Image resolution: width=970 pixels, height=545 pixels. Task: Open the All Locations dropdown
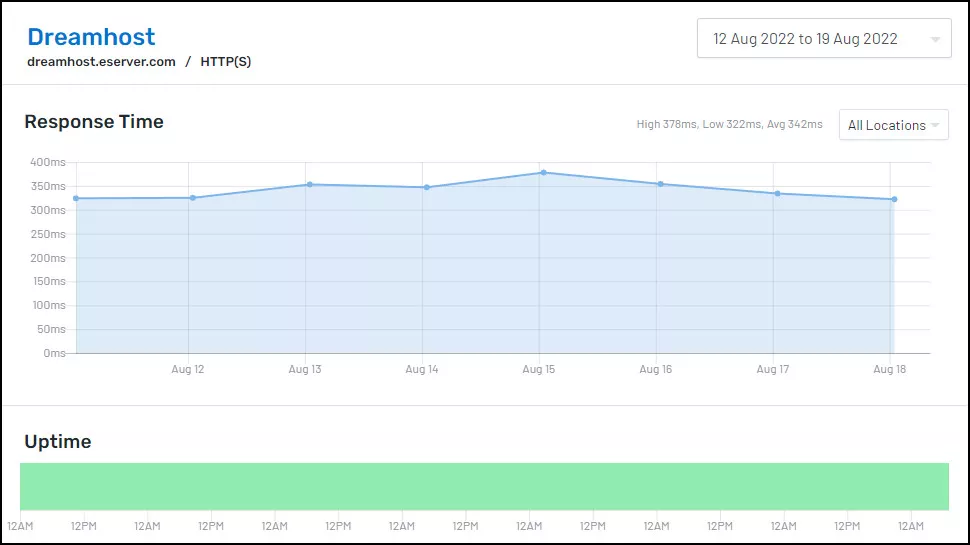893,125
